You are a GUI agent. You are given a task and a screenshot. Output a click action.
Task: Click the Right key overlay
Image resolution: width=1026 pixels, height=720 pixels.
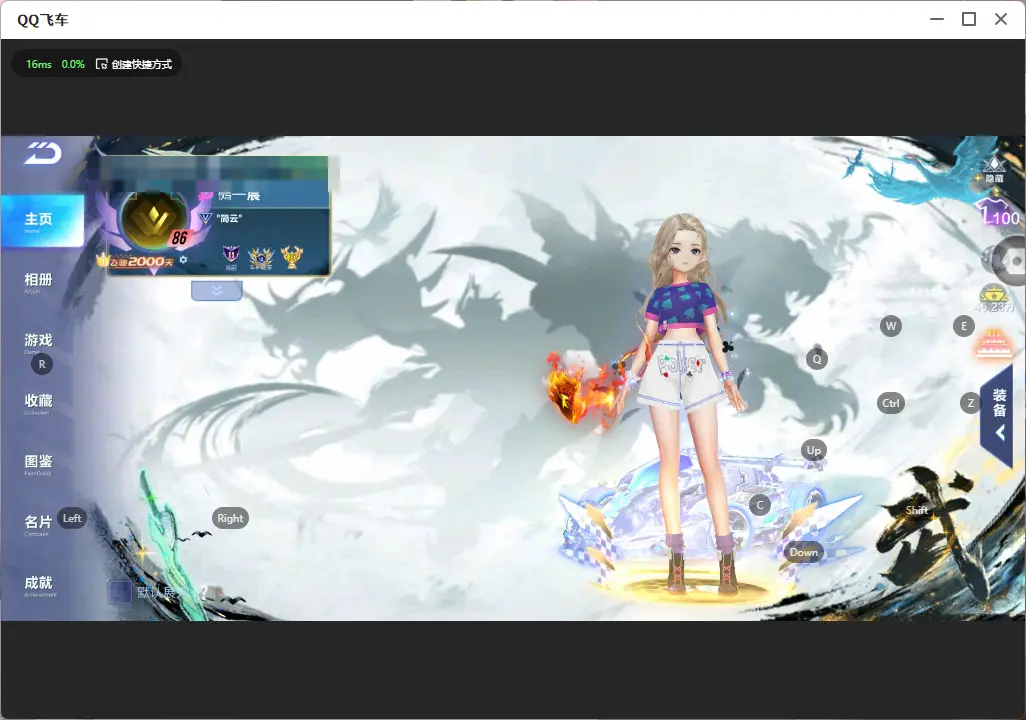point(230,518)
